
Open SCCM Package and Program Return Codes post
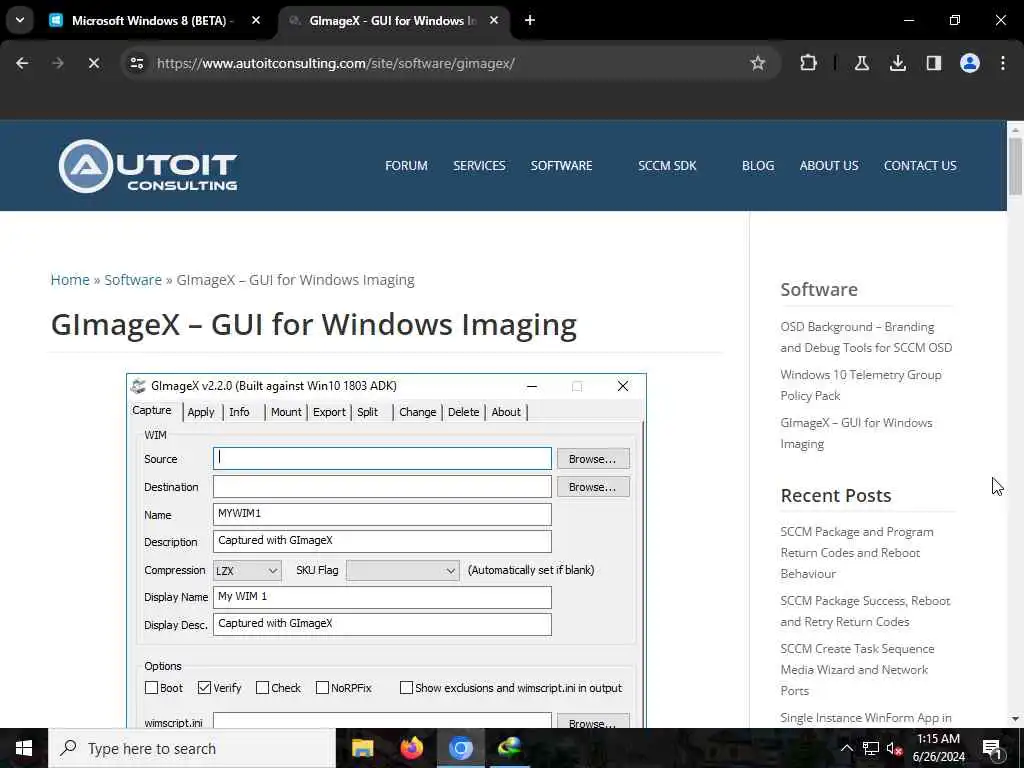click(857, 552)
